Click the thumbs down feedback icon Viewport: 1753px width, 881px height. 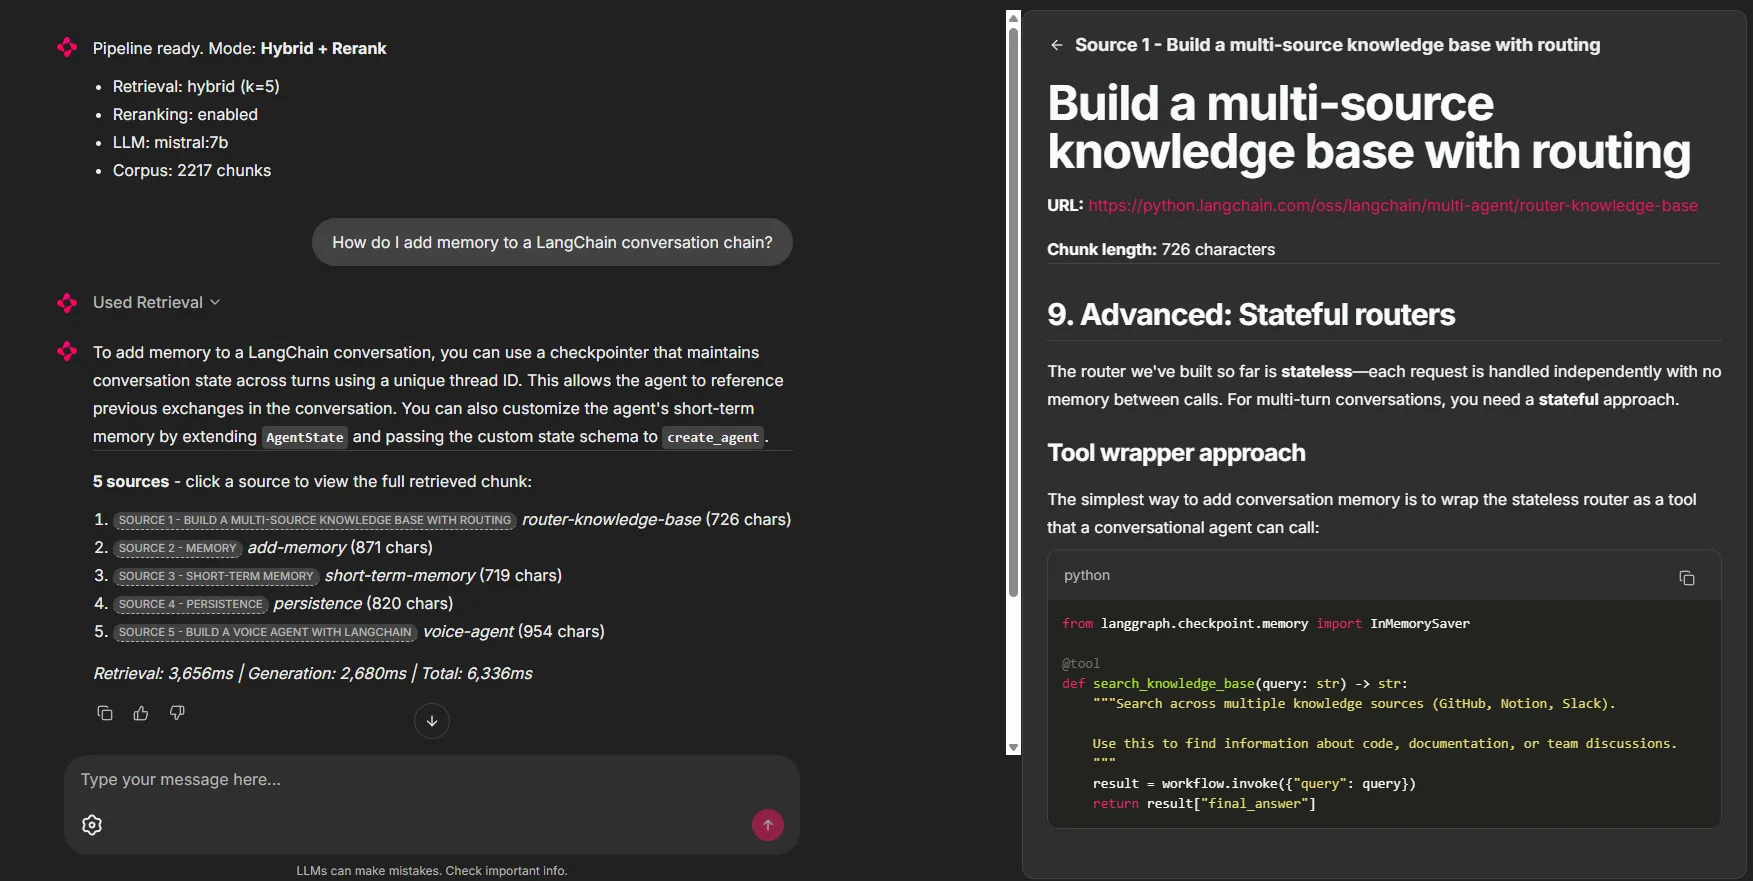click(x=177, y=713)
